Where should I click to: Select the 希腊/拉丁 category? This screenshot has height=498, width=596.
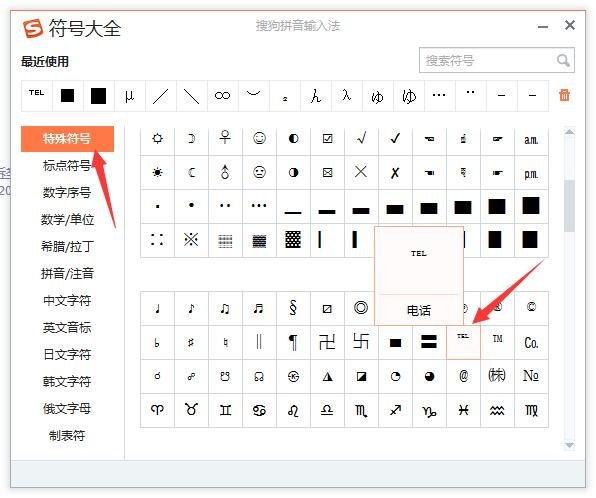[x=67, y=247]
